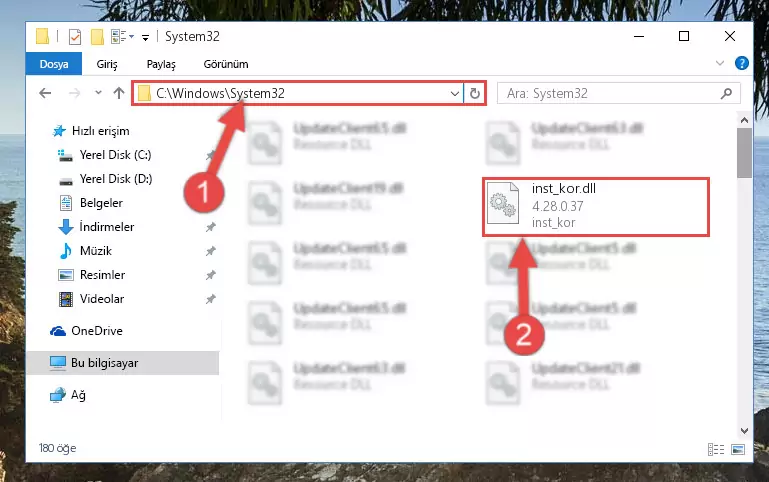Open the Help question mark icon

coord(742,63)
